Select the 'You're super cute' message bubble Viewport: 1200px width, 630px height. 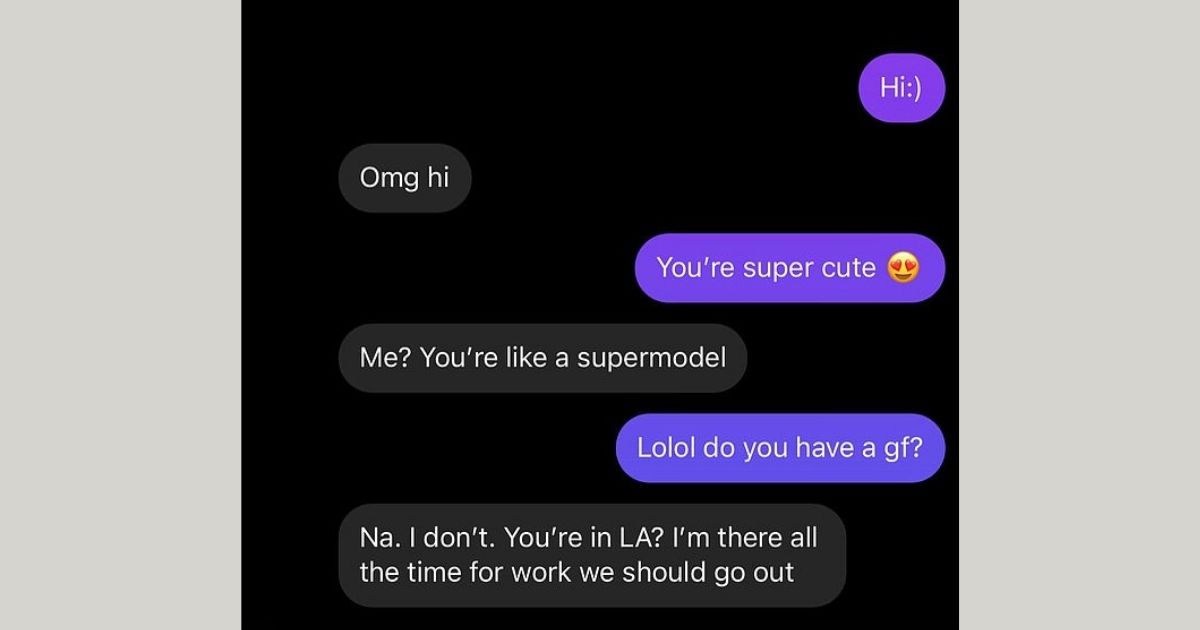(790, 268)
